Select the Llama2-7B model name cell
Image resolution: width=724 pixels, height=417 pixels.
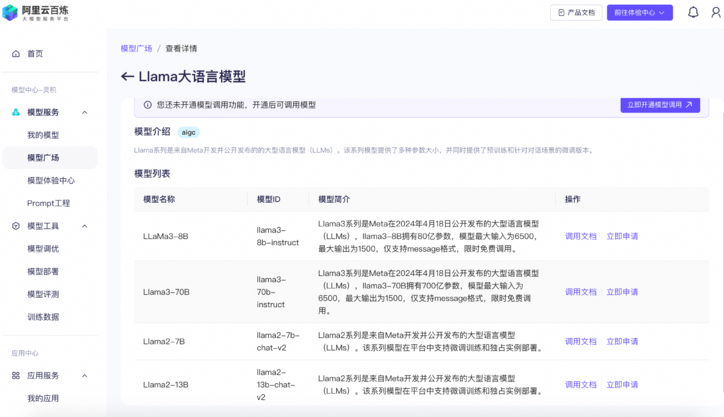click(x=164, y=341)
